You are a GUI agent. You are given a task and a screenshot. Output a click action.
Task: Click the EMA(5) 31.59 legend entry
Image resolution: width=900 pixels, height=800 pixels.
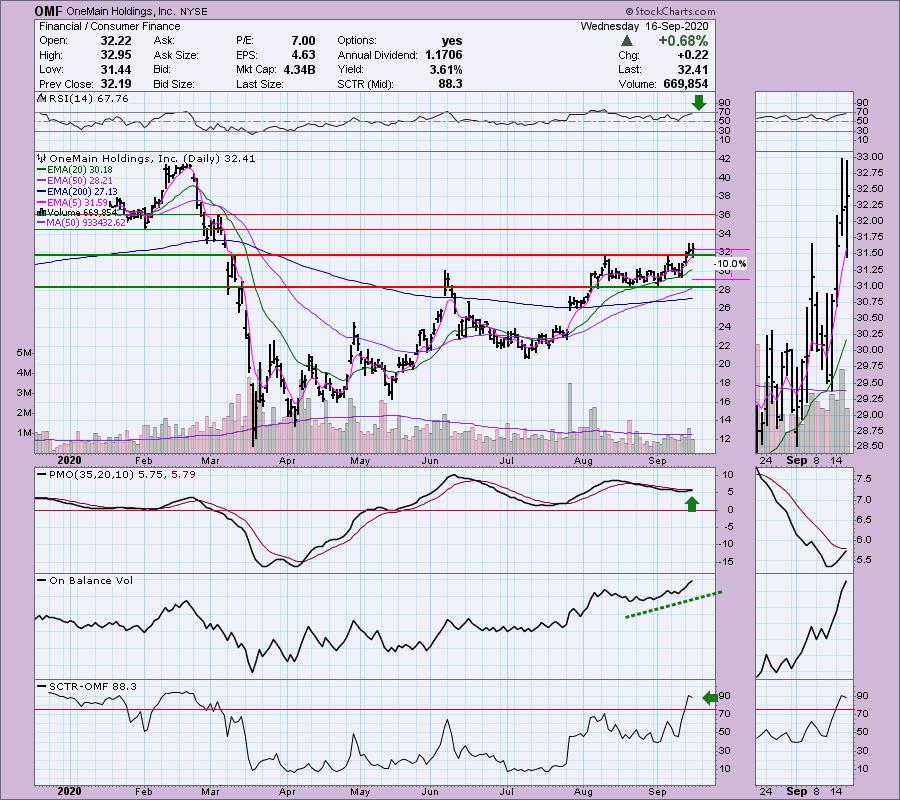coord(77,202)
